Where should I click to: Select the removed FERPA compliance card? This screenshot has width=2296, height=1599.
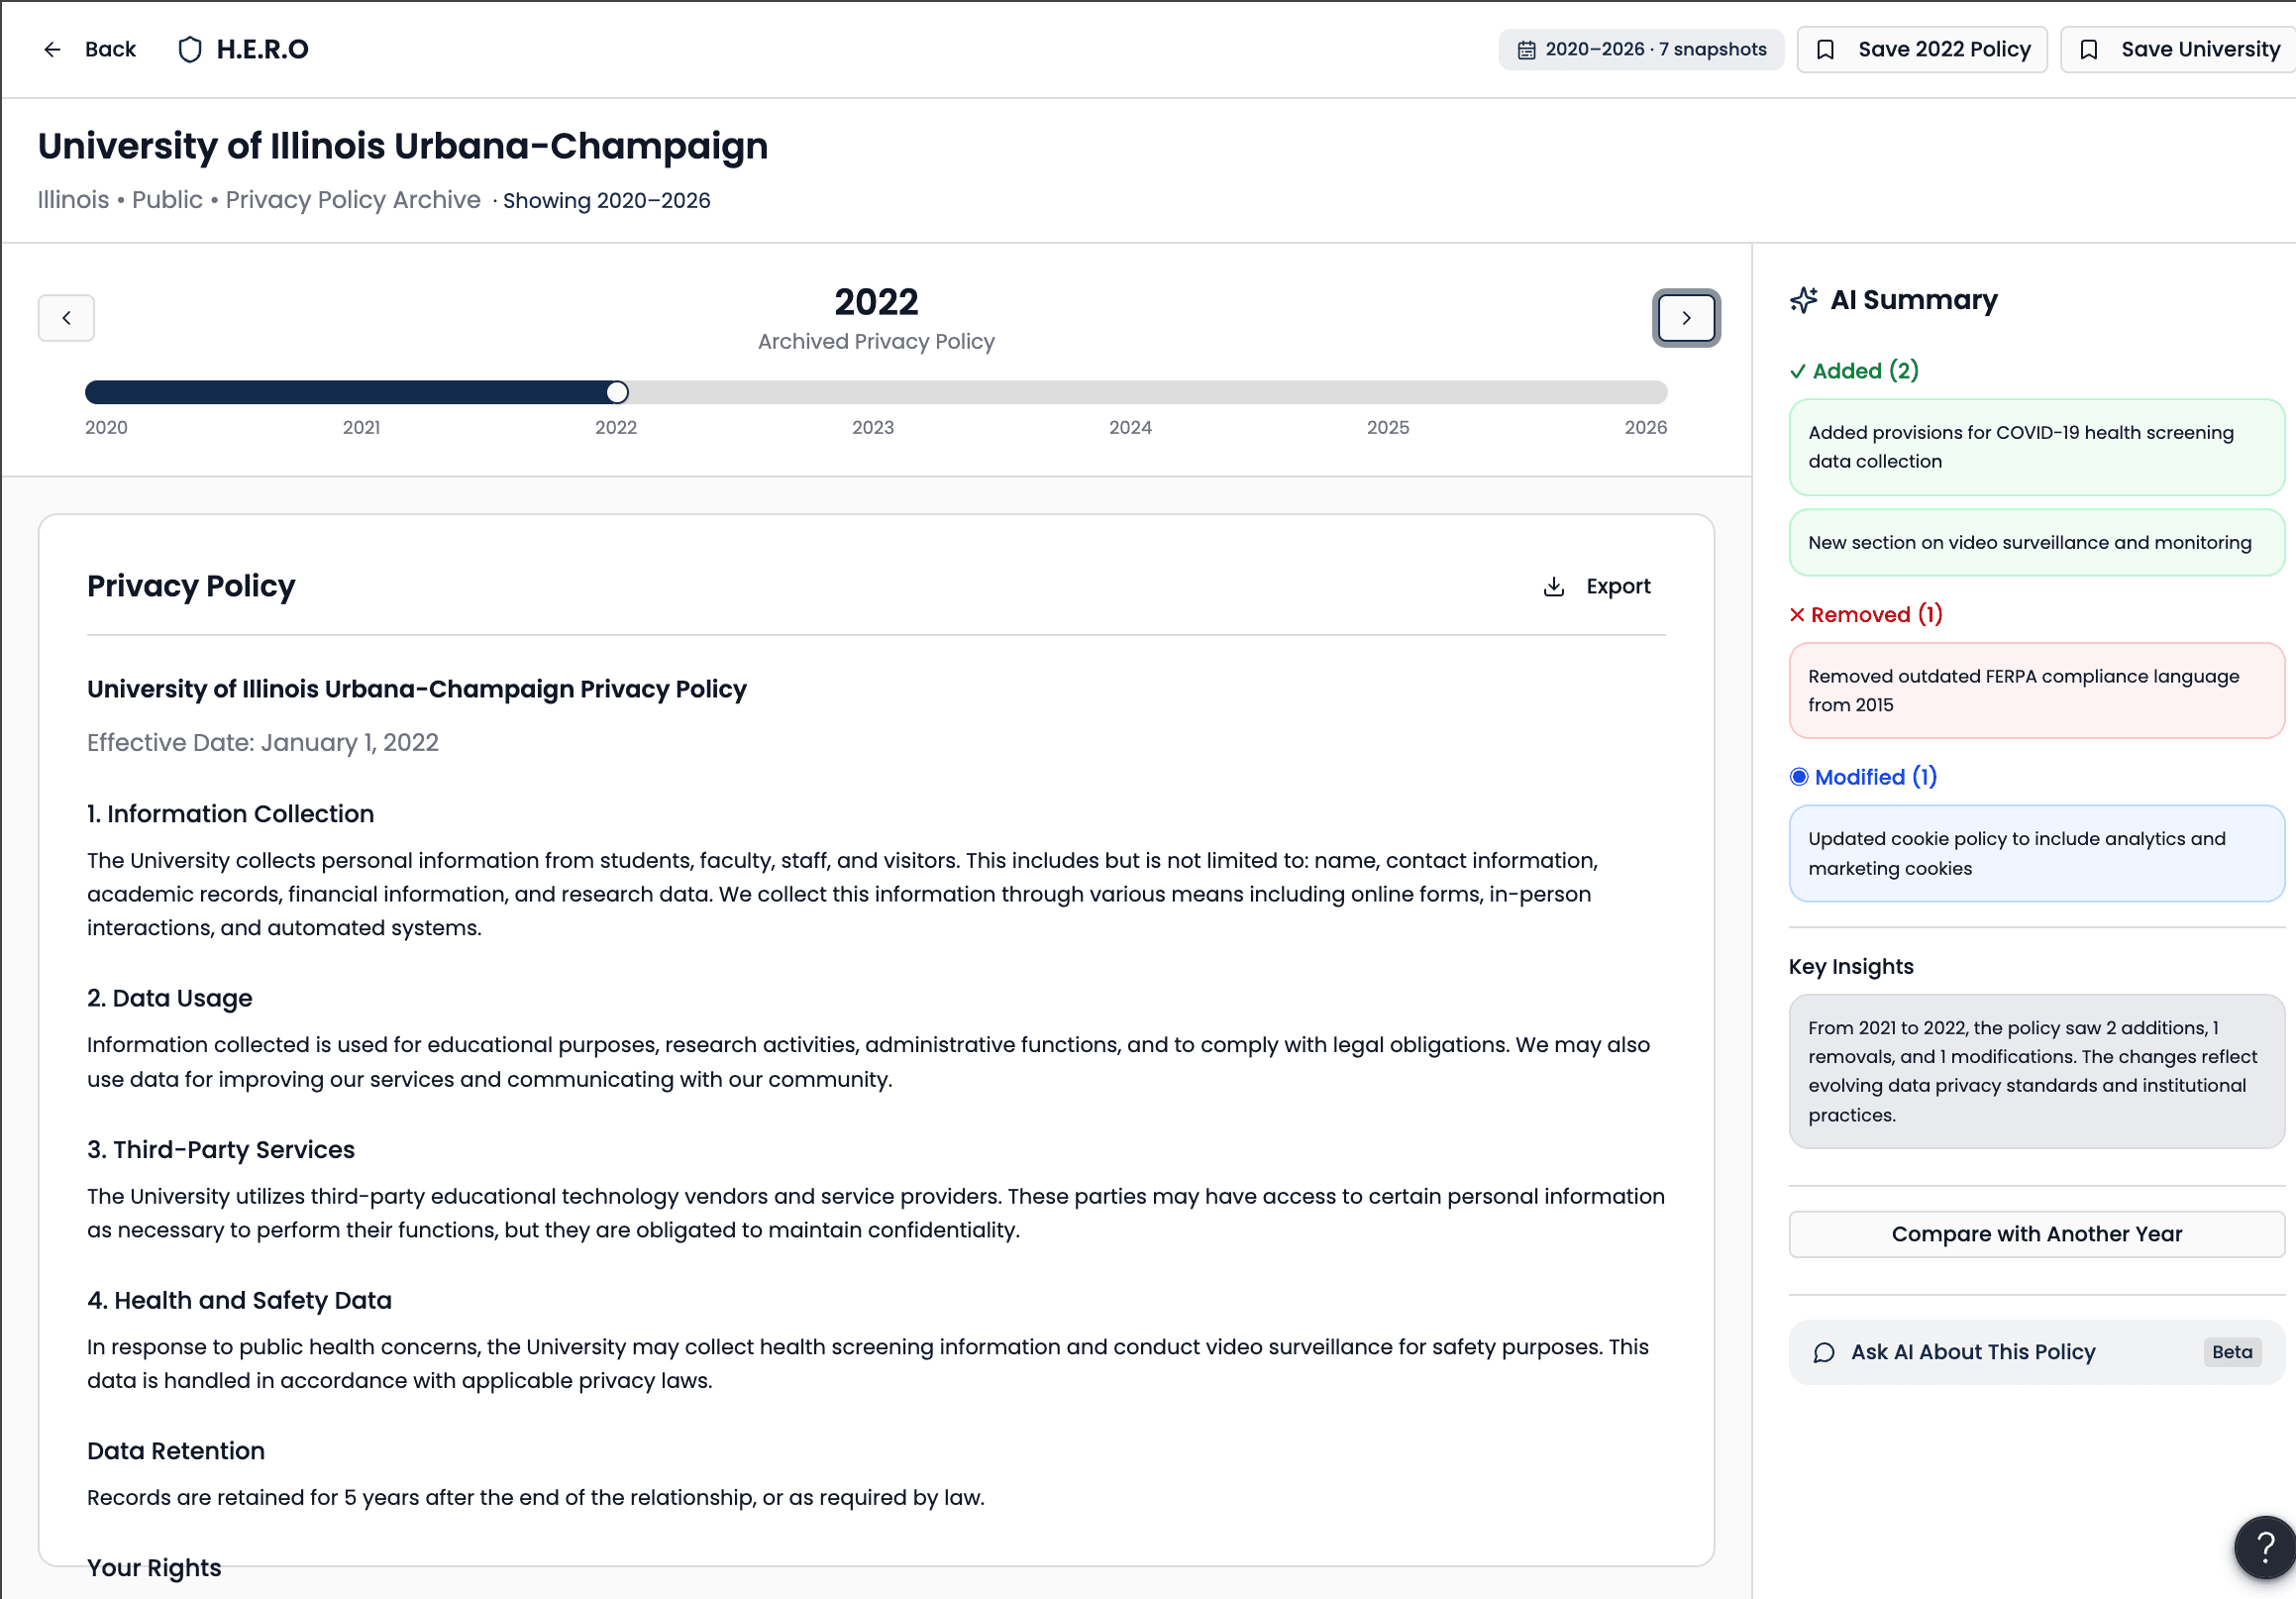(2036, 690)
